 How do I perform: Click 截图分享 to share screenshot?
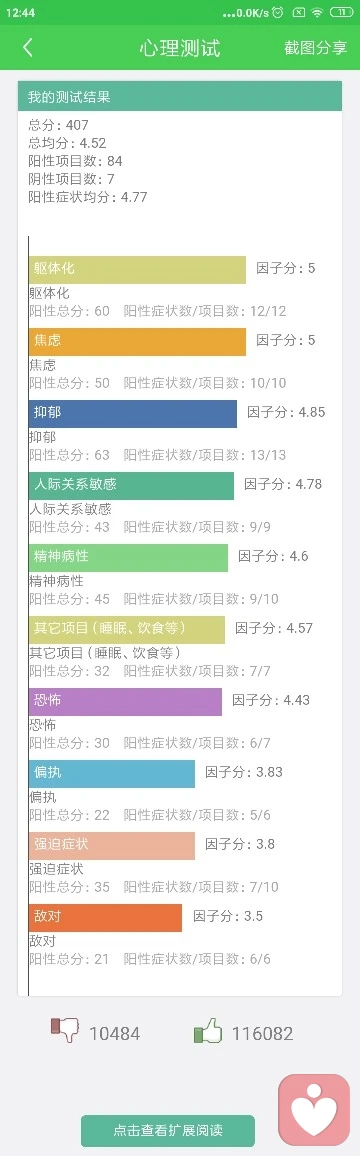(316, 48)
